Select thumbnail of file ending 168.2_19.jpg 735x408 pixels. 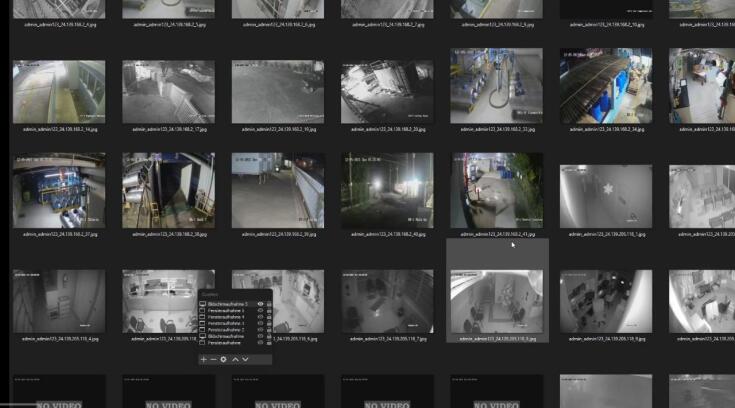coord(278,91)
